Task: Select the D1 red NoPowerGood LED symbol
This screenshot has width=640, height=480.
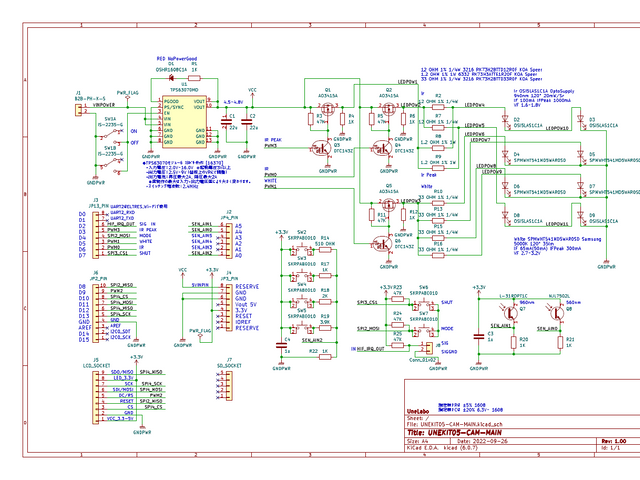Action: (x=171, y=78)
